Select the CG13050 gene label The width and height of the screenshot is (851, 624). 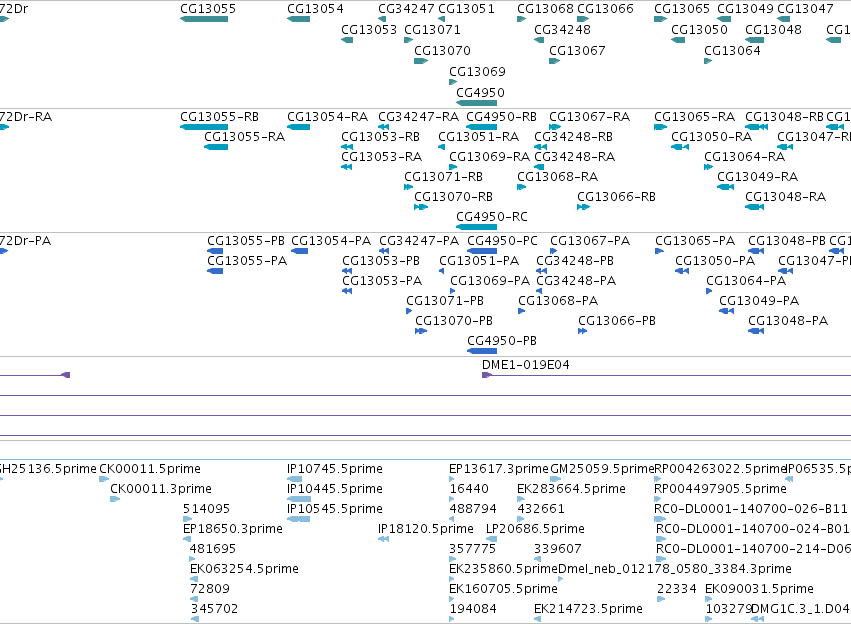click(700, 30)
